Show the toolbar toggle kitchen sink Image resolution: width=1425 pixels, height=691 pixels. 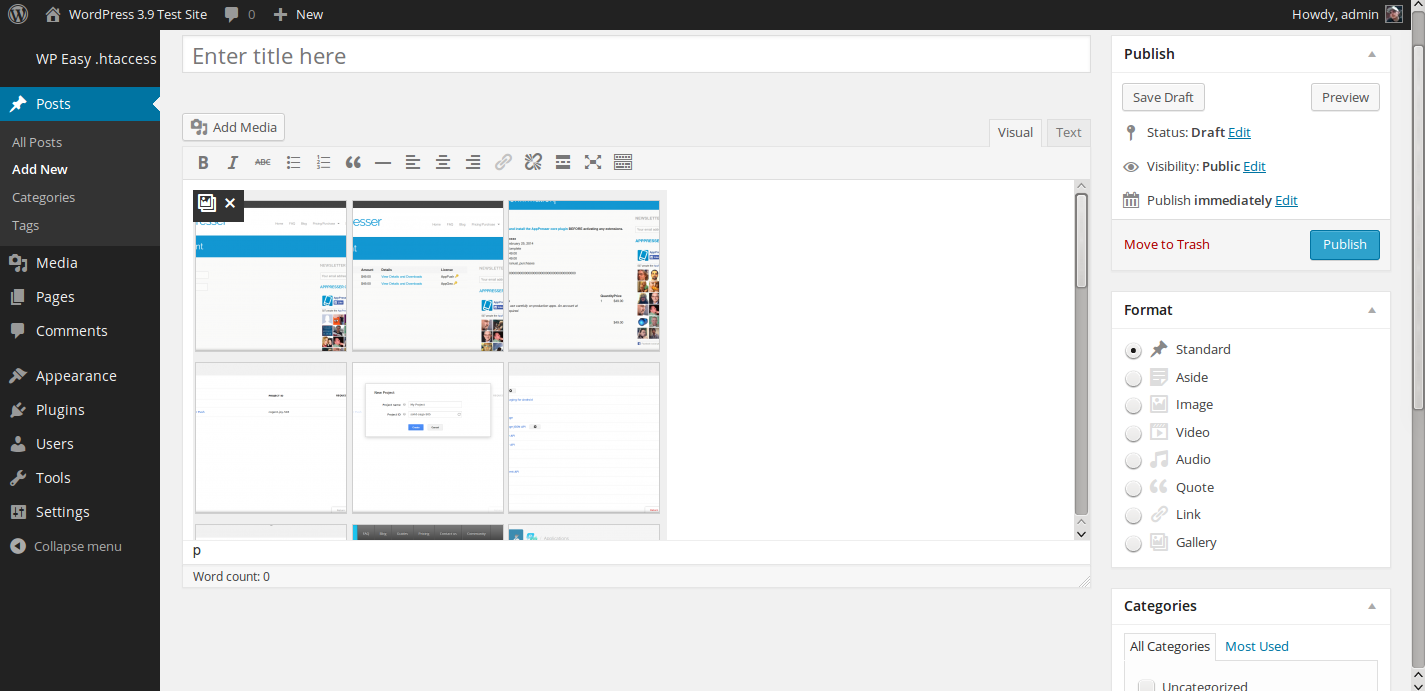[623, 162]
